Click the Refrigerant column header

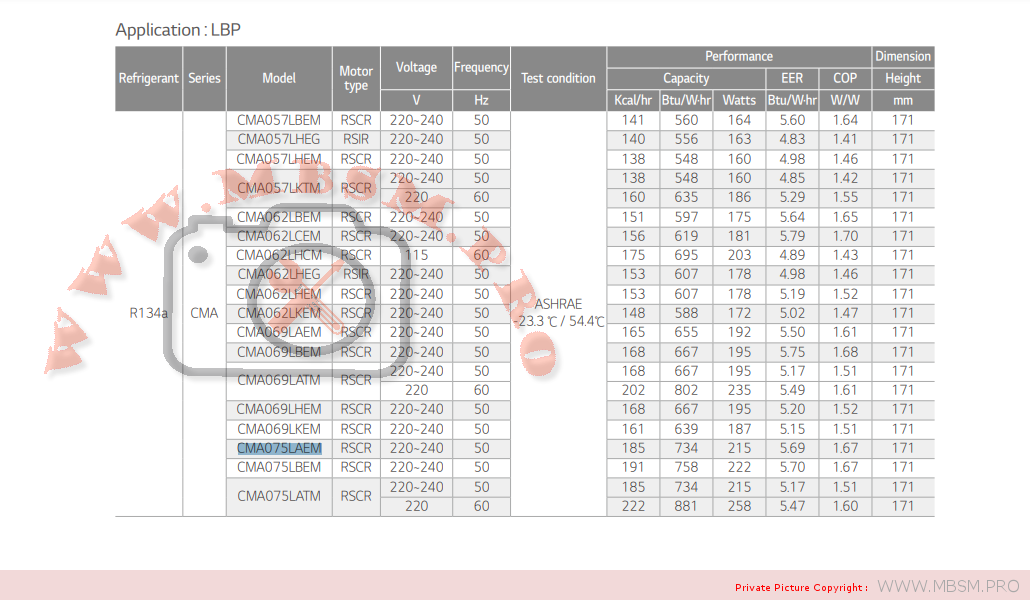click(x=149, y=78)
